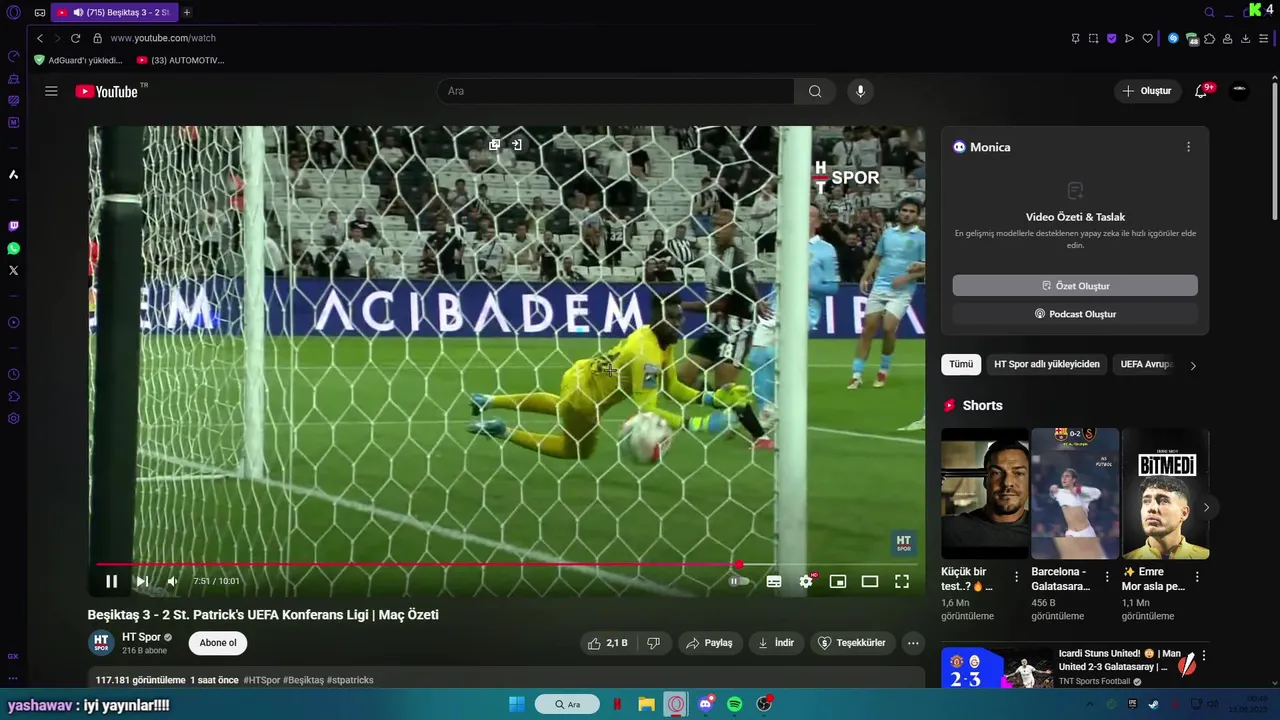The image size is (1280, 720).
Task: Click the YouTube search magnifier button
Action: [x=815, y=91]
